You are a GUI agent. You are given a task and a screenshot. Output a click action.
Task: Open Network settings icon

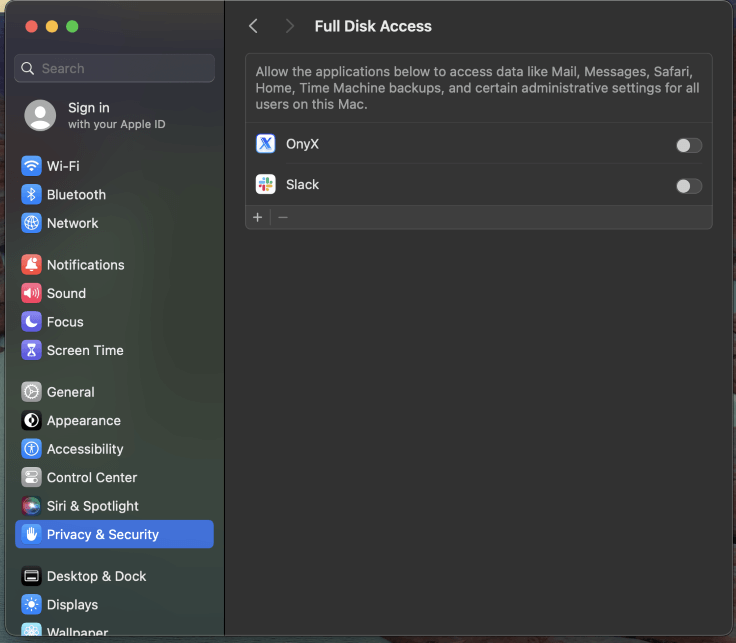point(31,223)
